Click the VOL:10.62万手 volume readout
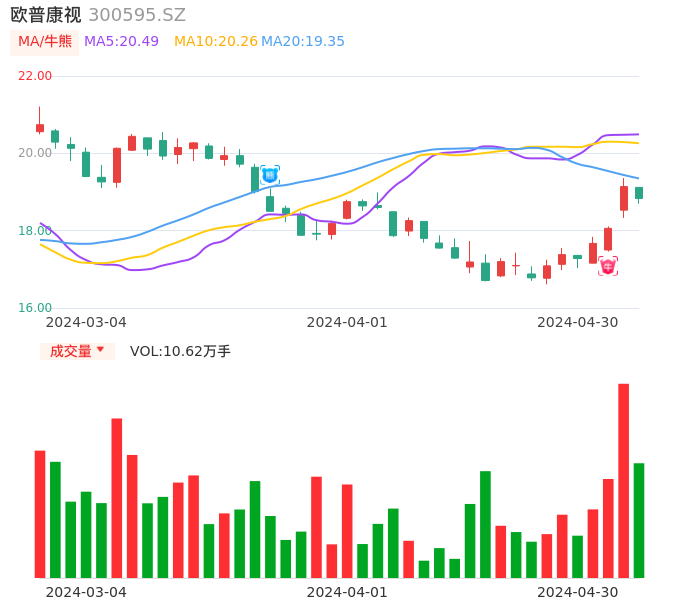This screenshot has height=606, width=686. (180, 351)
